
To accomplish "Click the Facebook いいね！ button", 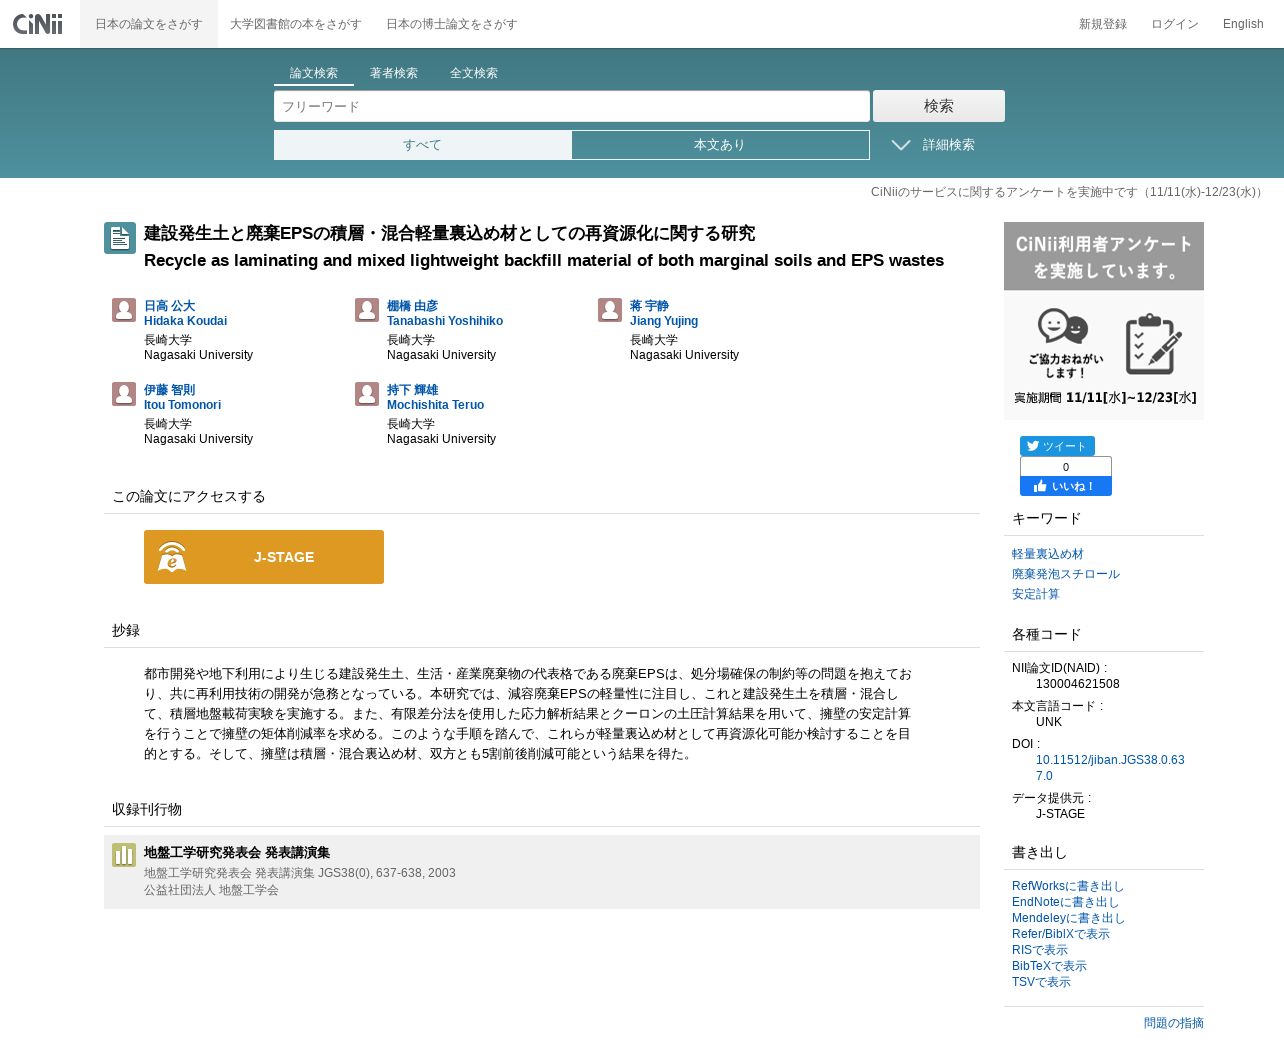I will pos(1066,486).
